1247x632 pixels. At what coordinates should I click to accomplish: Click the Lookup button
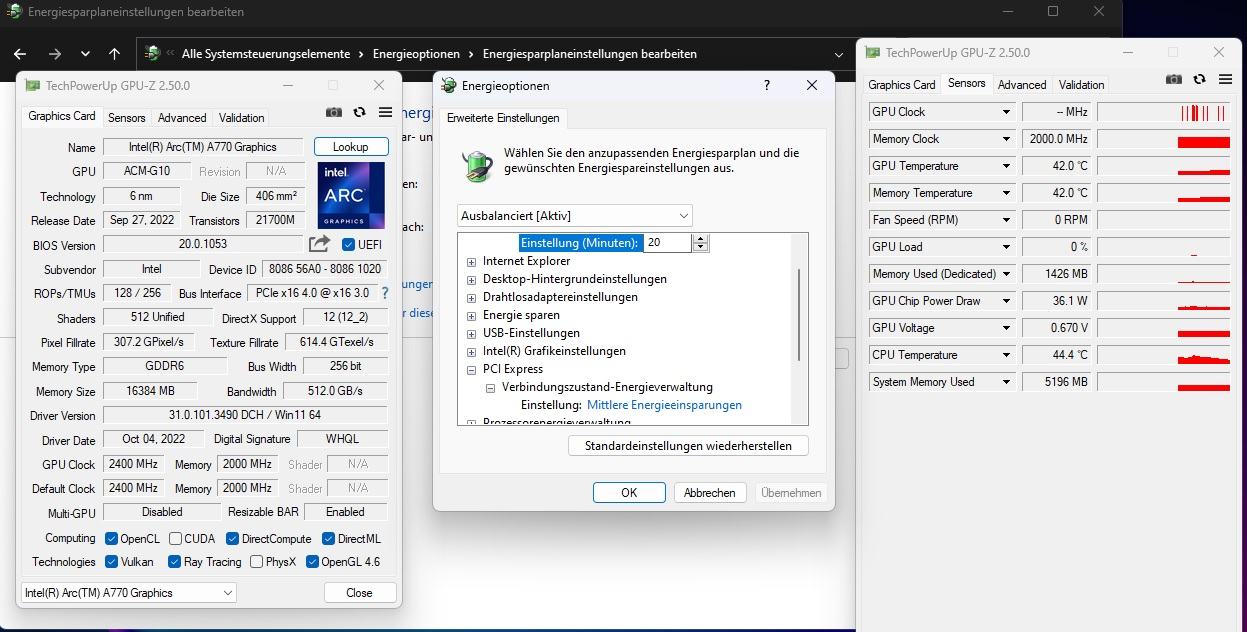coord(350,147)
